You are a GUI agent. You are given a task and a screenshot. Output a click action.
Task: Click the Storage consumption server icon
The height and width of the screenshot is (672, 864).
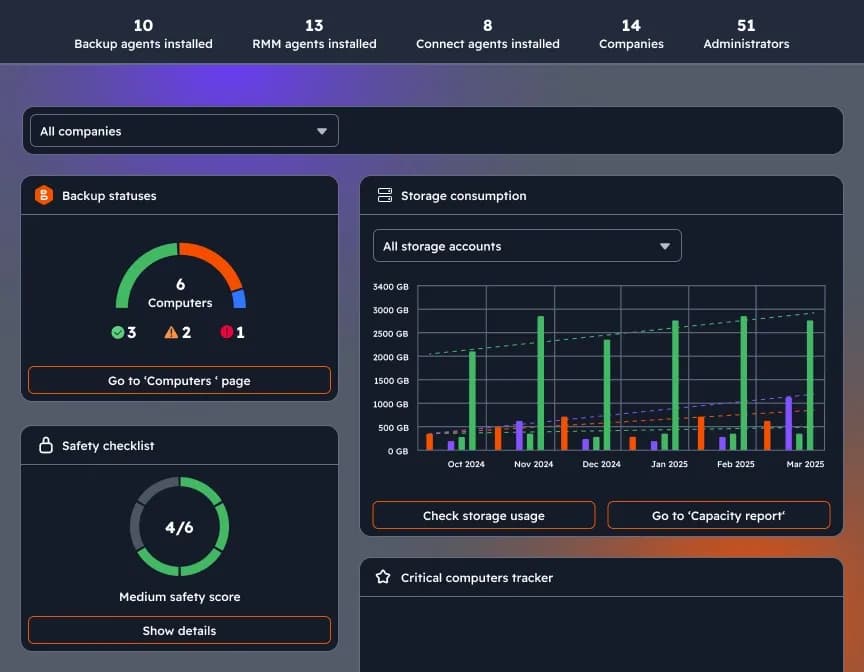coord(385,196)
